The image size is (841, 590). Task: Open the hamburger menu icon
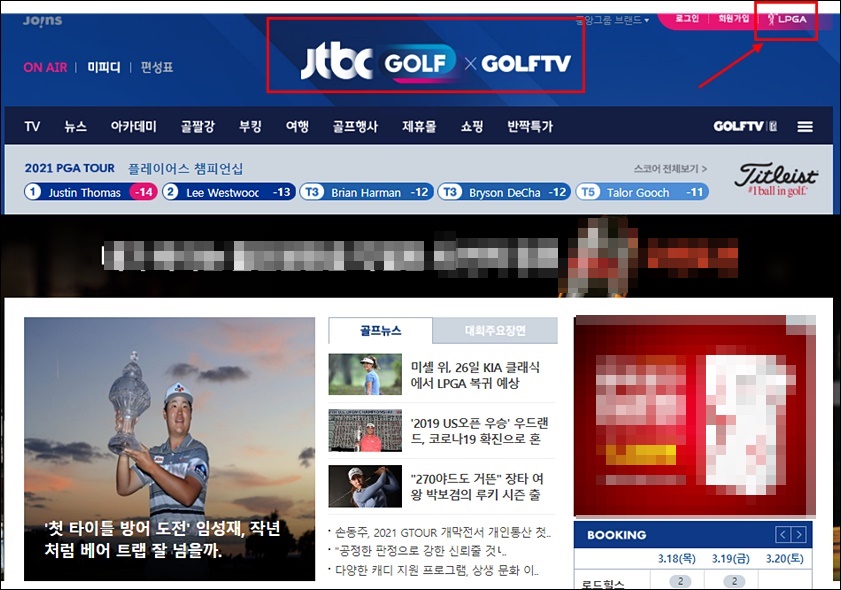[x=805, y=127]
